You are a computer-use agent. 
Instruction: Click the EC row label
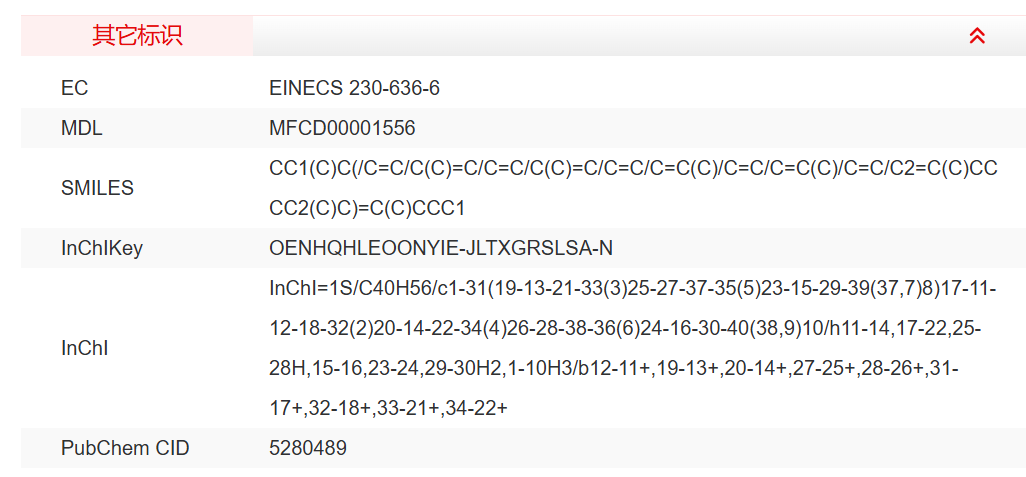(74, 88)
